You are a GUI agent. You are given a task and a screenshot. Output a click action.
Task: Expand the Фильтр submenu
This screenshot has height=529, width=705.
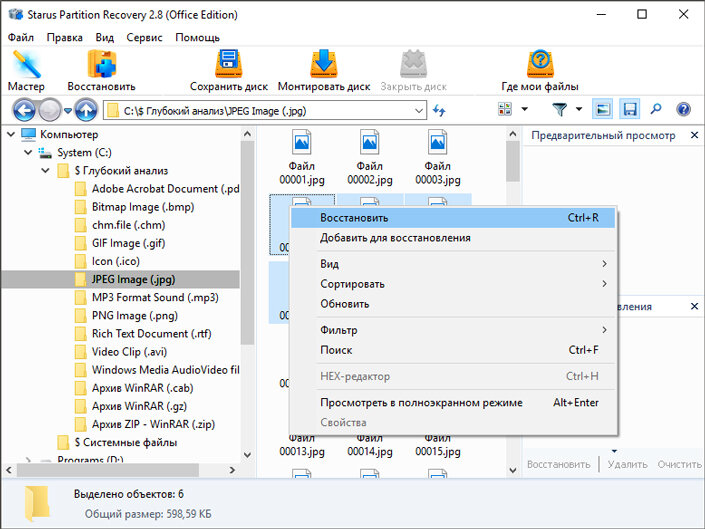pyautogui.click(x=453, y=330)
